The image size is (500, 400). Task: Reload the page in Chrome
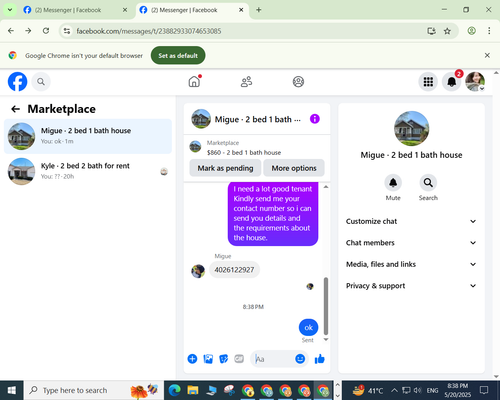pyautogui.click(x=46, y=31)
